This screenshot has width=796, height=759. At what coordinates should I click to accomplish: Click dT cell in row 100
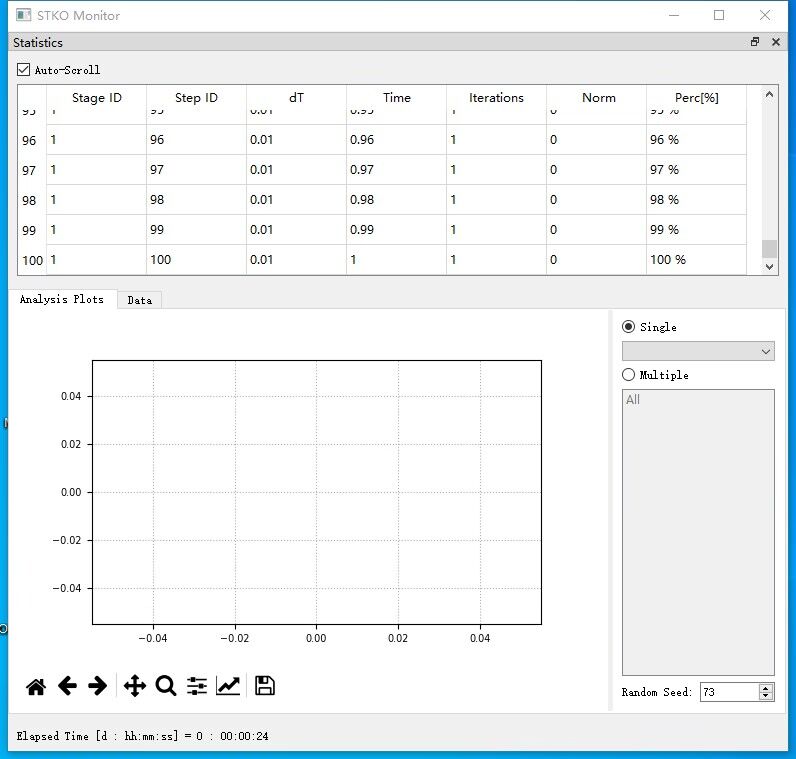[296, 259]
